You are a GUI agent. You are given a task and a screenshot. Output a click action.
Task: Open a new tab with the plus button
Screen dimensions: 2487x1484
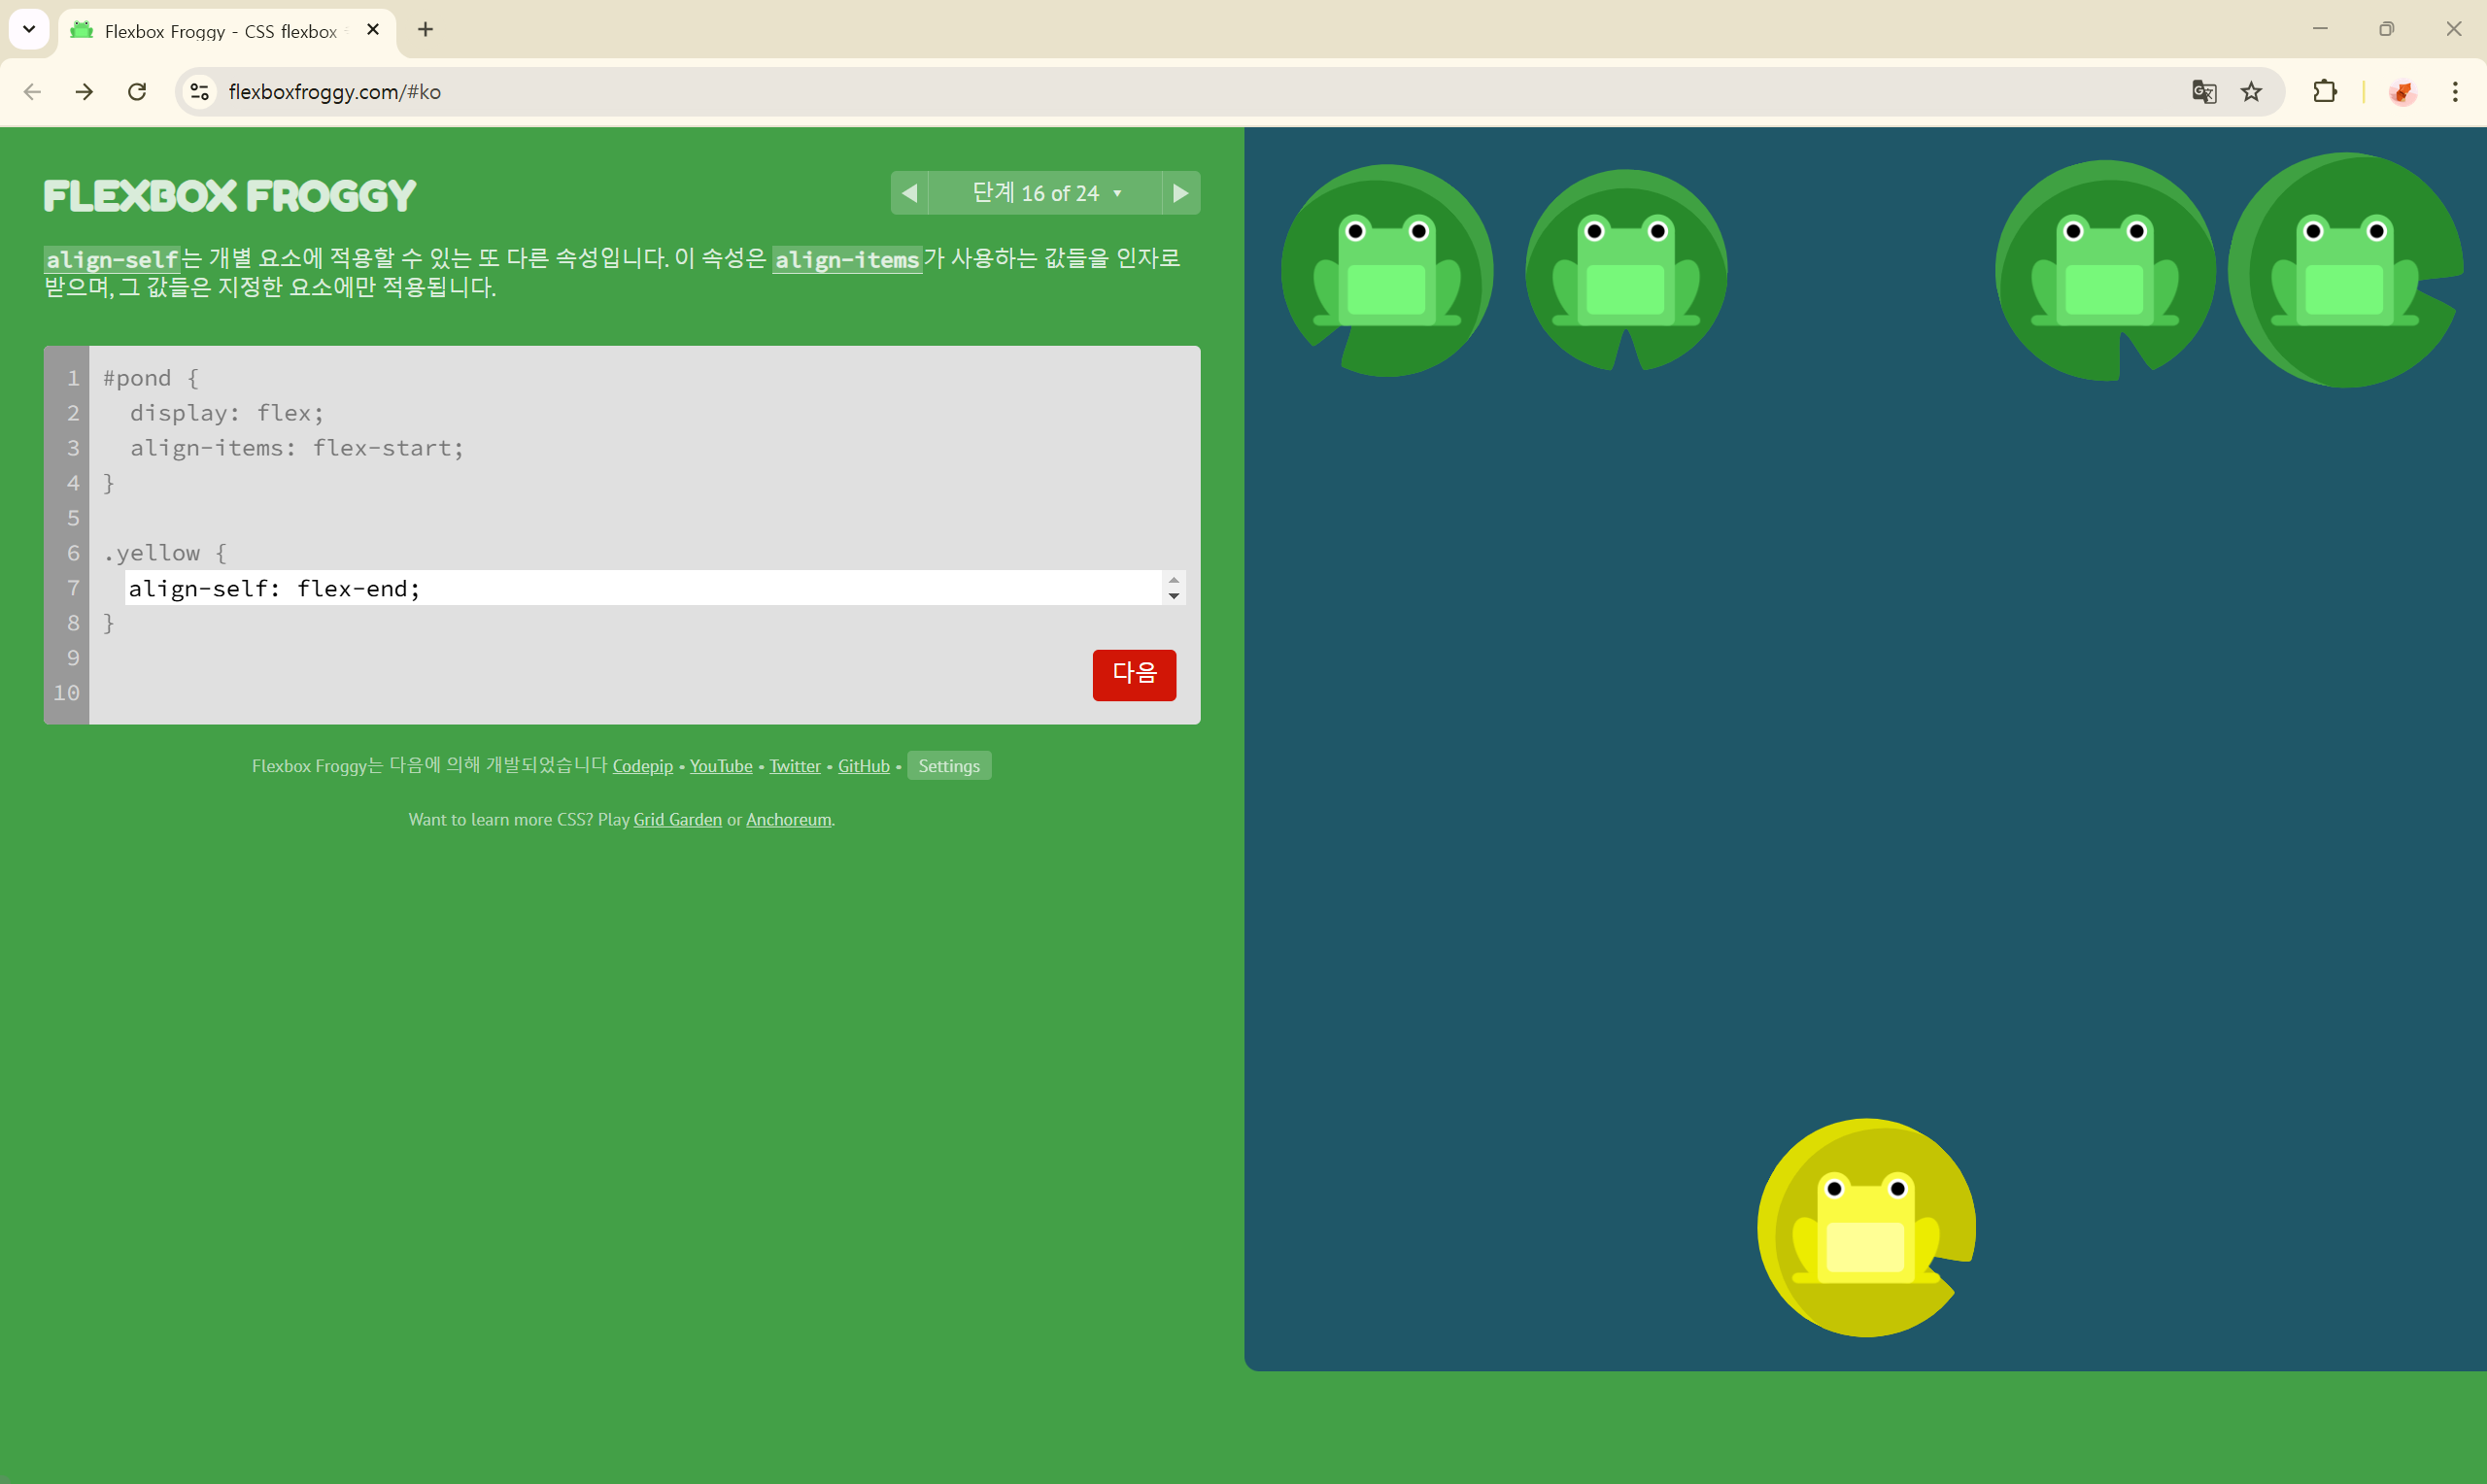coord(426,30)
